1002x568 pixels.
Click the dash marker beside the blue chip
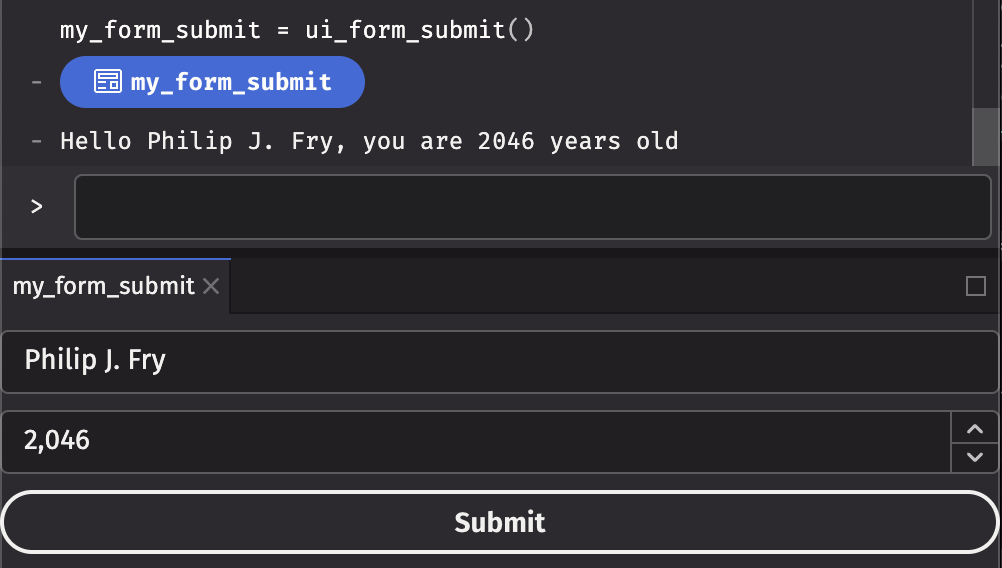(36, 82)
